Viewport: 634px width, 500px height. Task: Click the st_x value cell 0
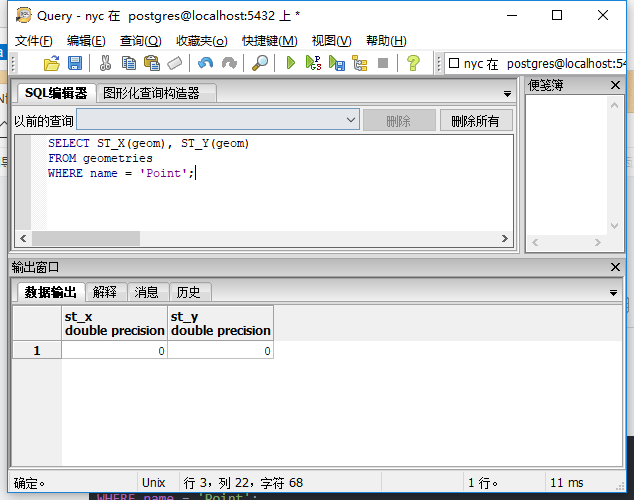(x=114, y=350)
